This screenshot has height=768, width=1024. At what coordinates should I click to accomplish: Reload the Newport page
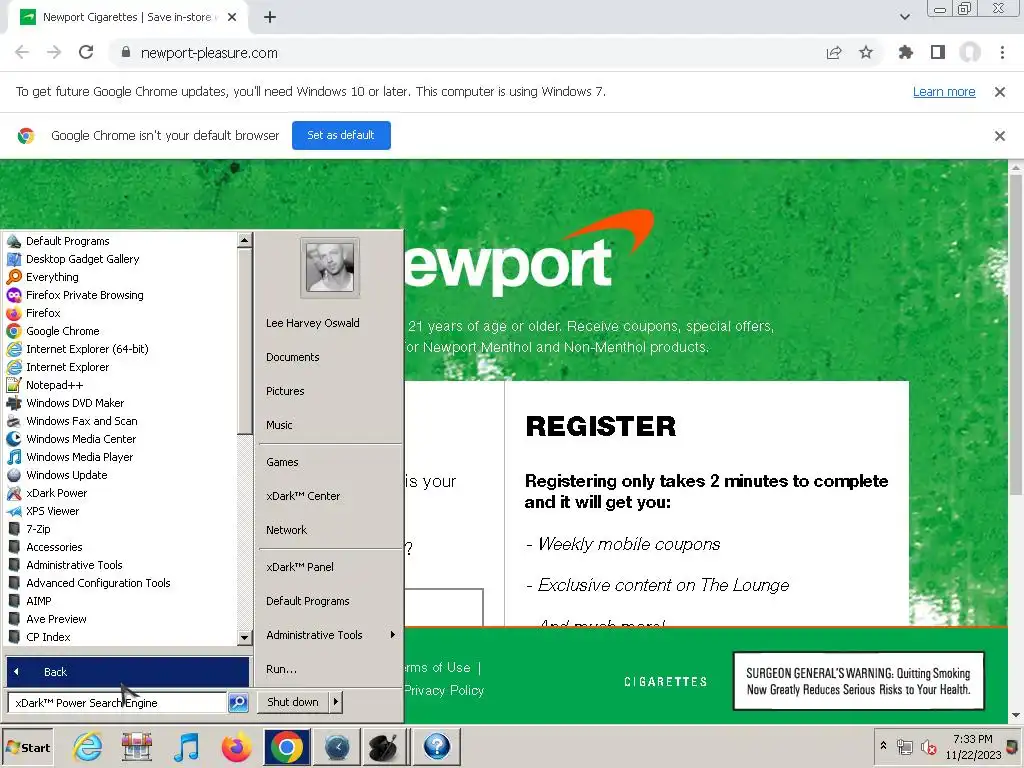(86, 52)
